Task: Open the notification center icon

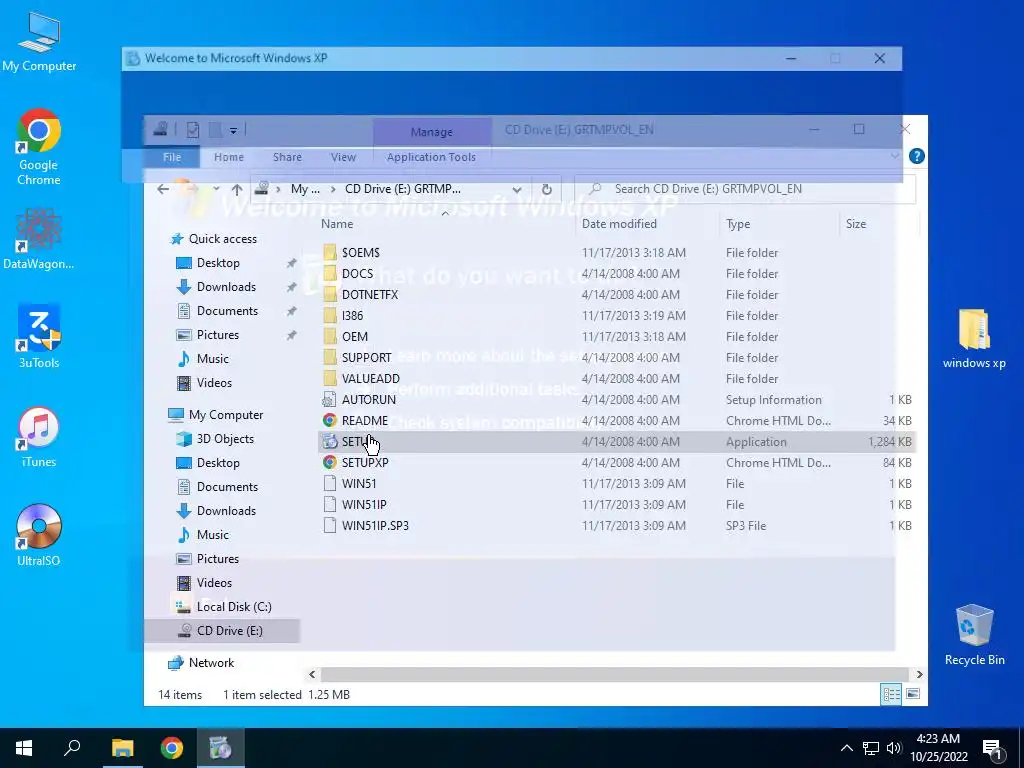Action: [993, 748]
